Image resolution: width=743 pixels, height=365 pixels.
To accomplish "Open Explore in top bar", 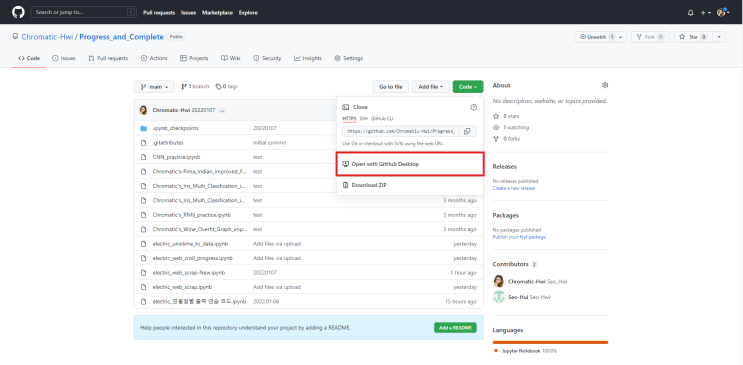I will pyautogui.click(x=248, y=13).
